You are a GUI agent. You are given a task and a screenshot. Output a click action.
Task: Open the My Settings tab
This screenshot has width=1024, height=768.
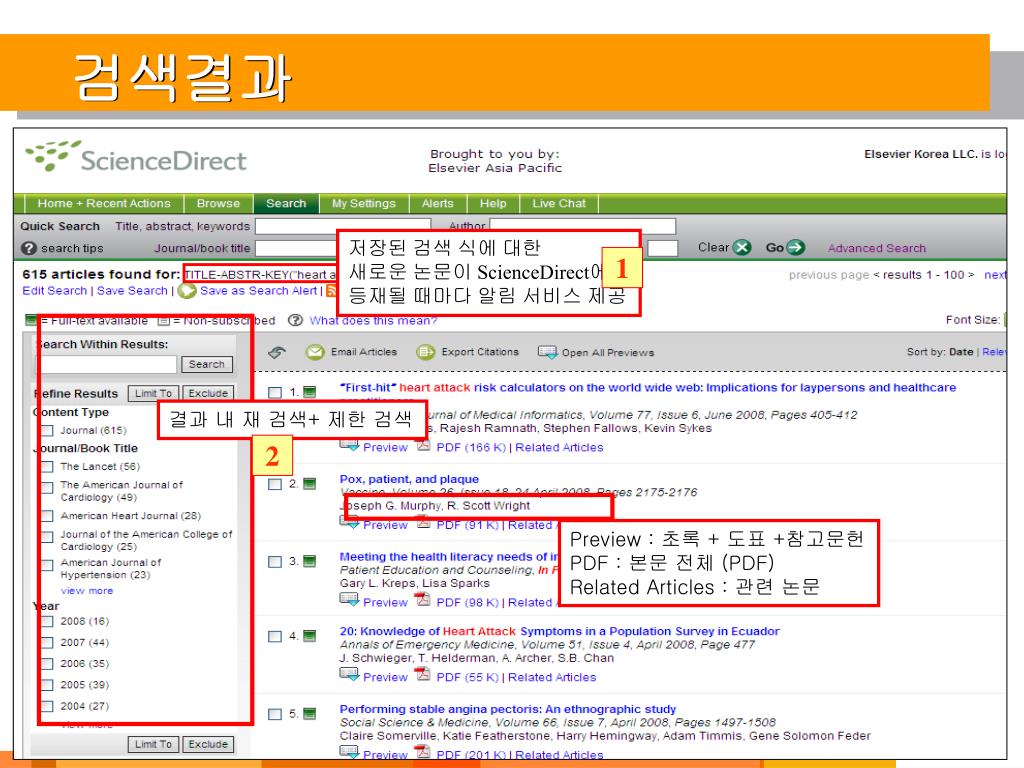pos(364,203)
